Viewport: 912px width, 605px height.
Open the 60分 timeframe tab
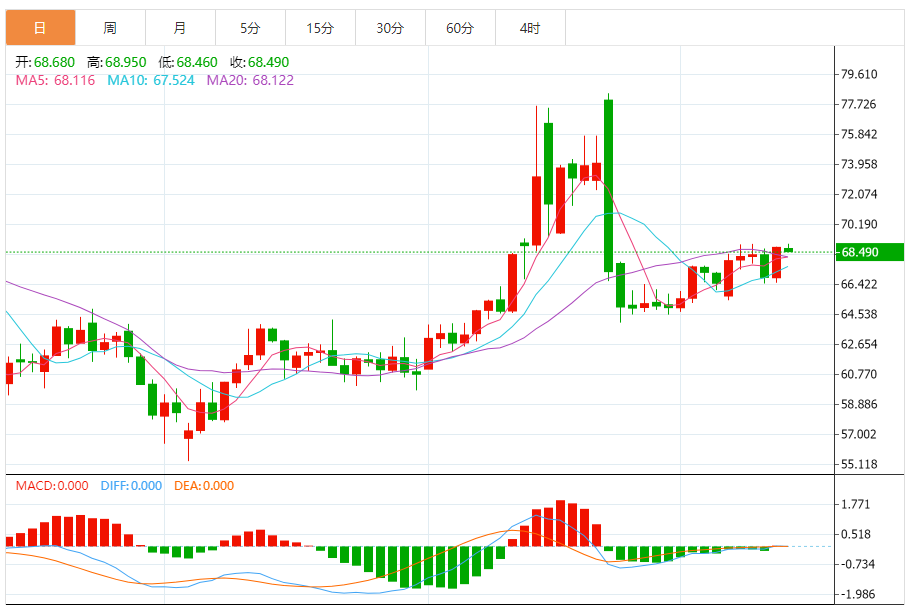pyautogui.click(x=460, y=27)
